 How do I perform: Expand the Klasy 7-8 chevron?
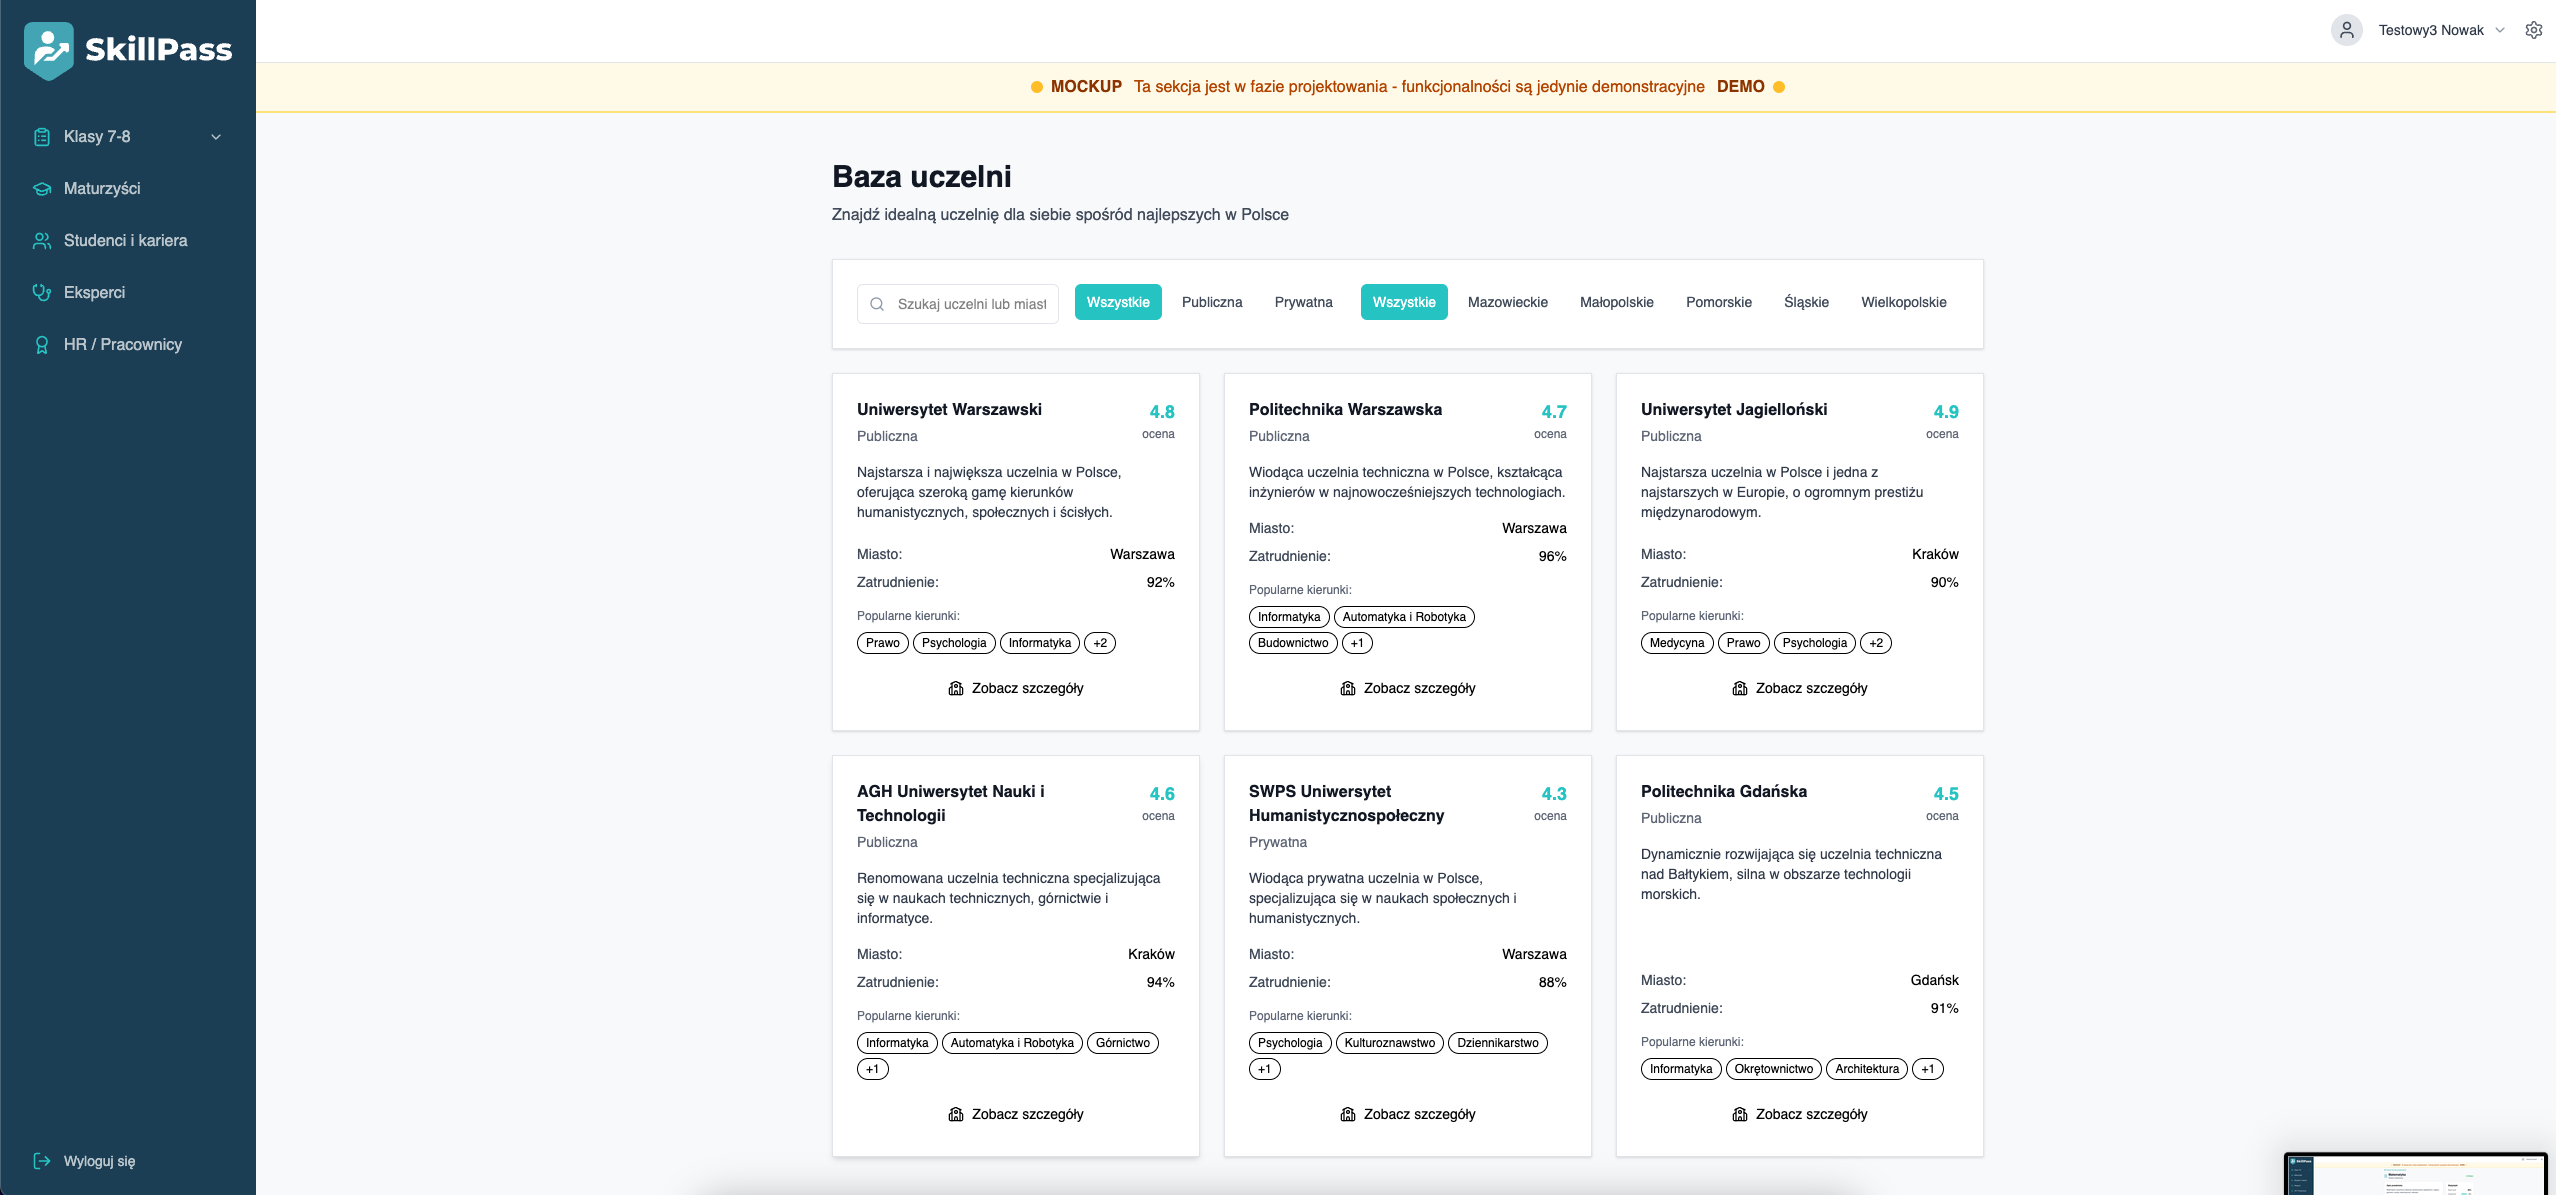coord(216,137)
